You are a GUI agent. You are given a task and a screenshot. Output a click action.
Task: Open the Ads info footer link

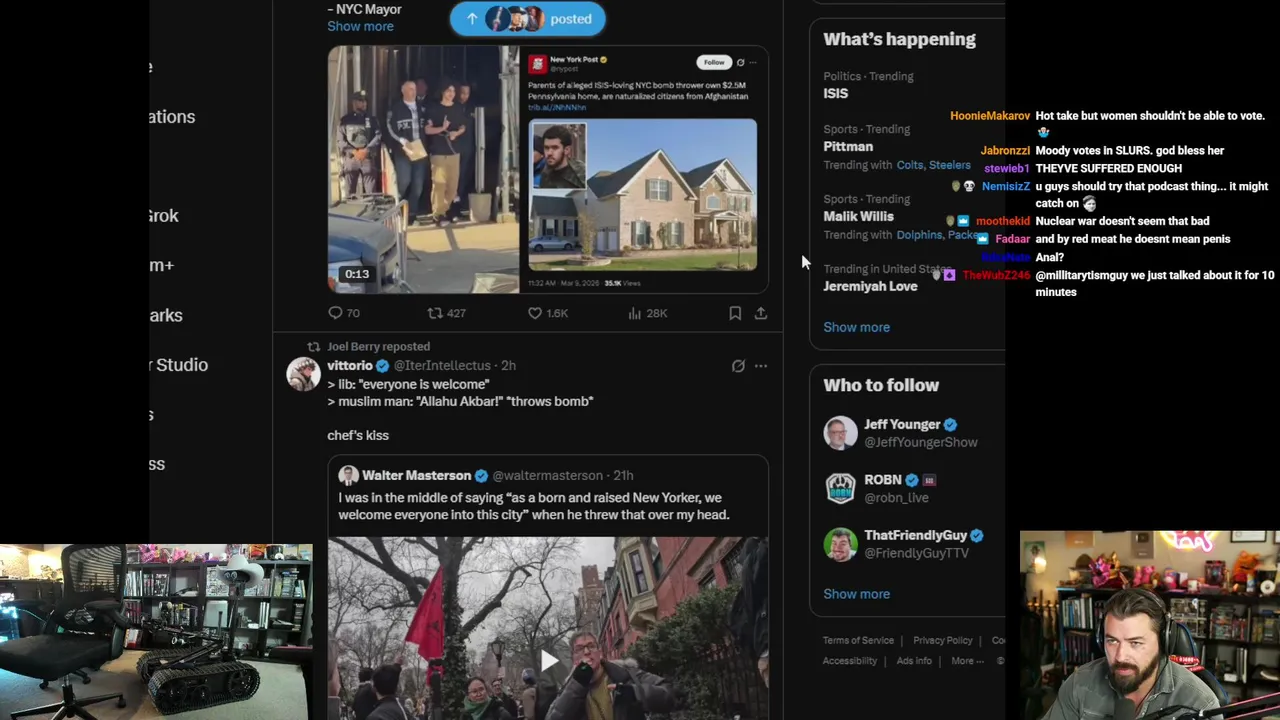pos(914,661)
